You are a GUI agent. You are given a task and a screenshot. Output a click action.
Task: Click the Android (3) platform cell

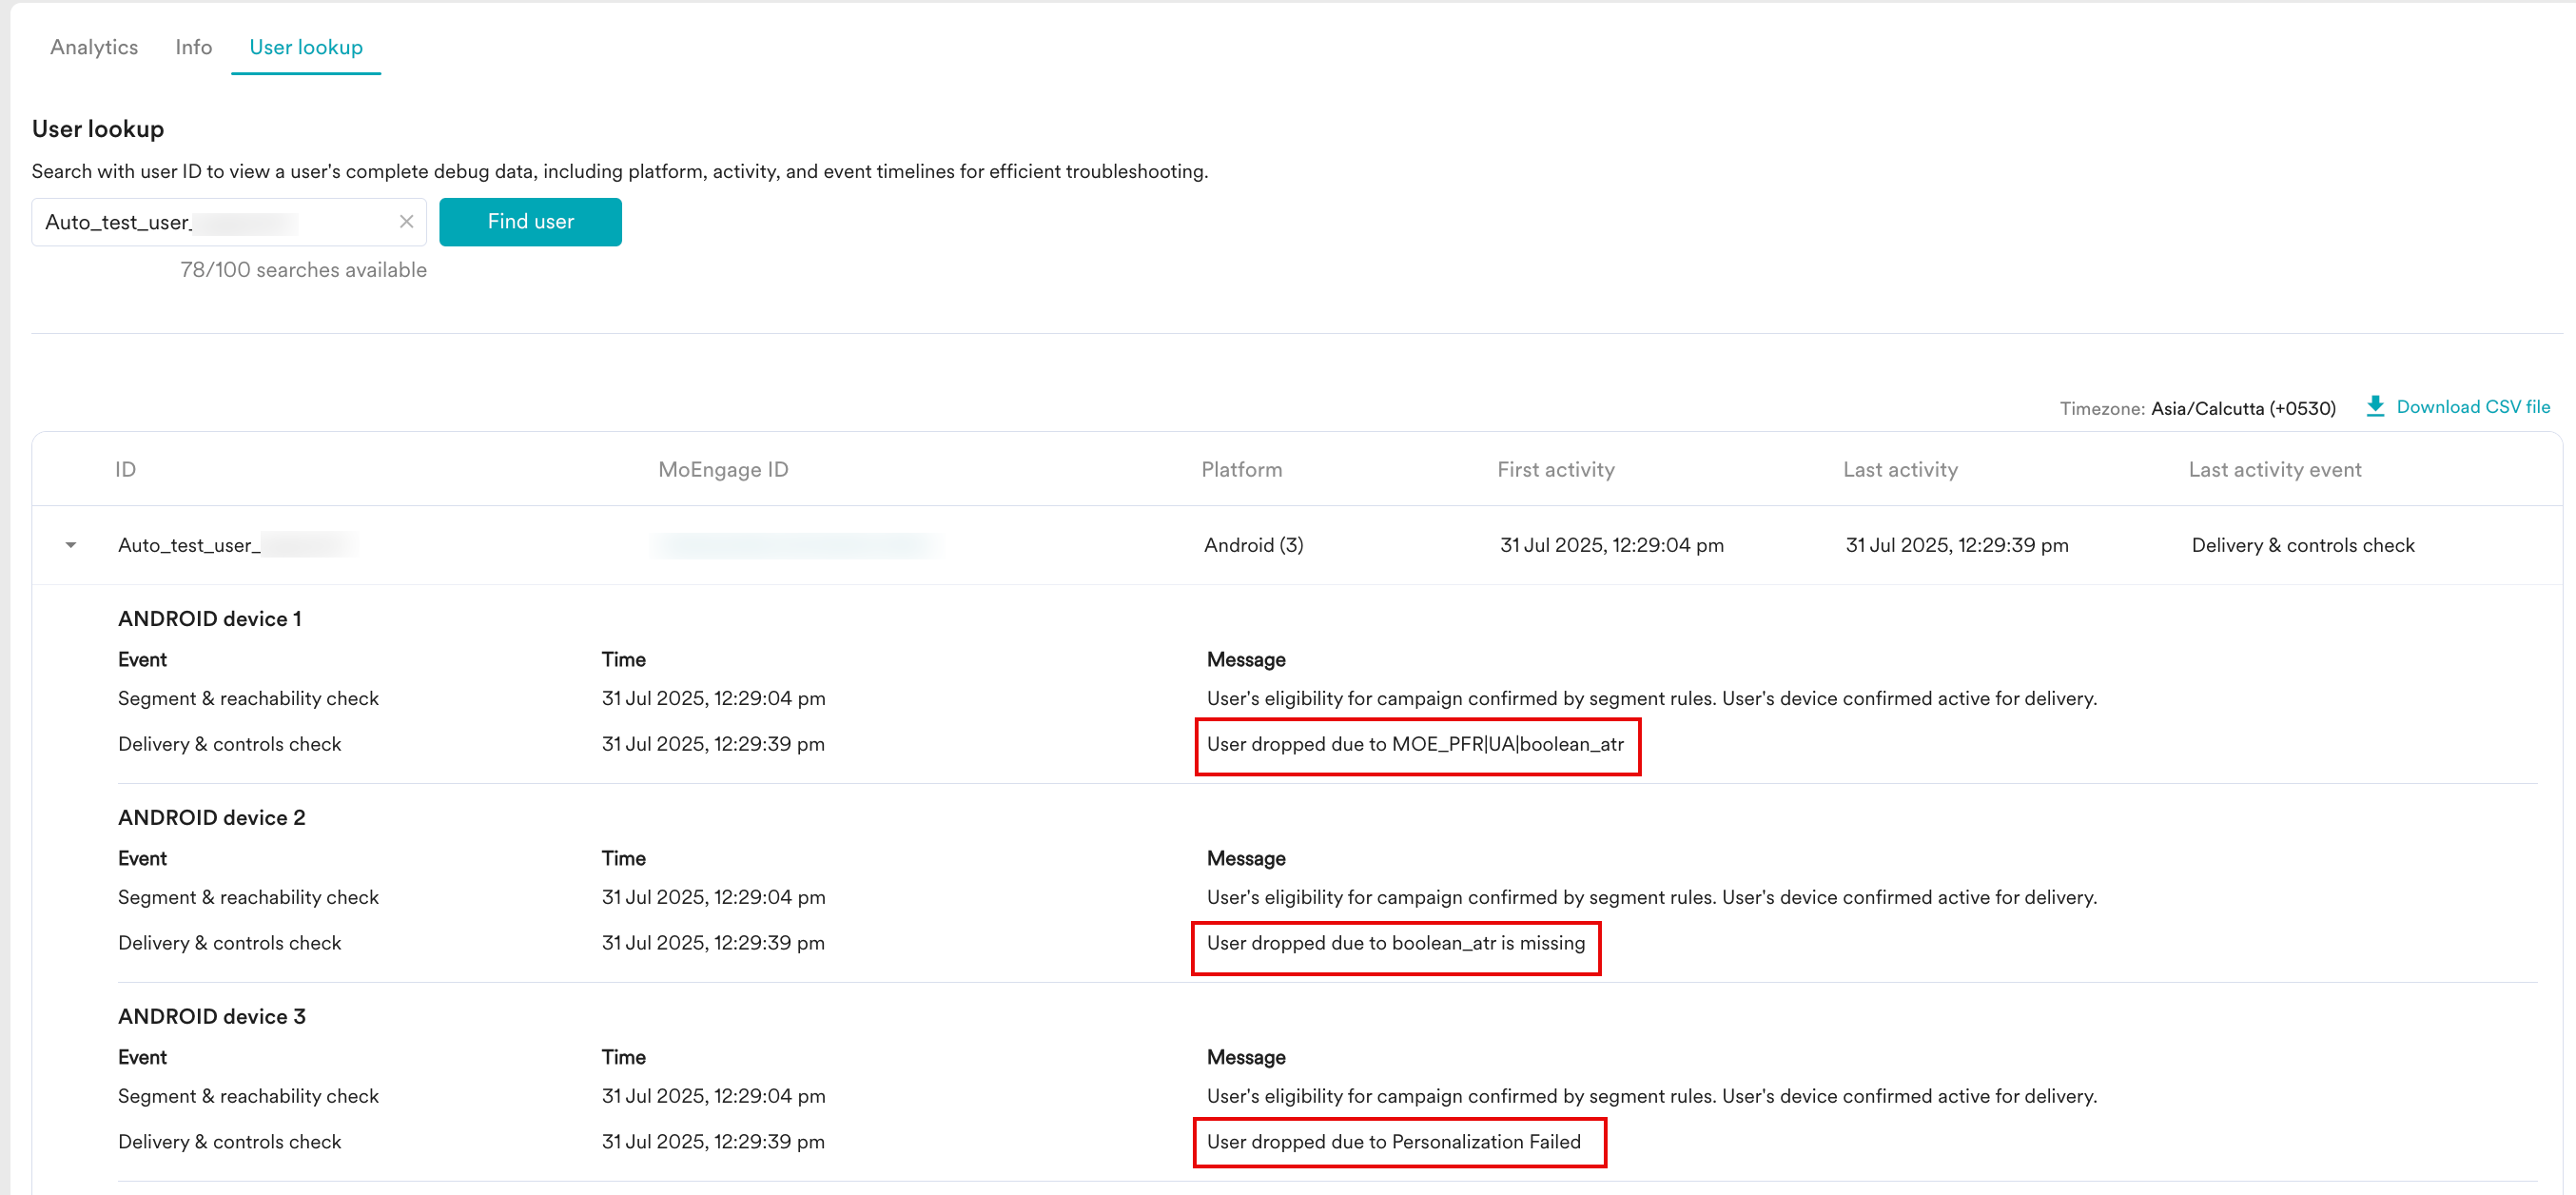click(1253, 545)
